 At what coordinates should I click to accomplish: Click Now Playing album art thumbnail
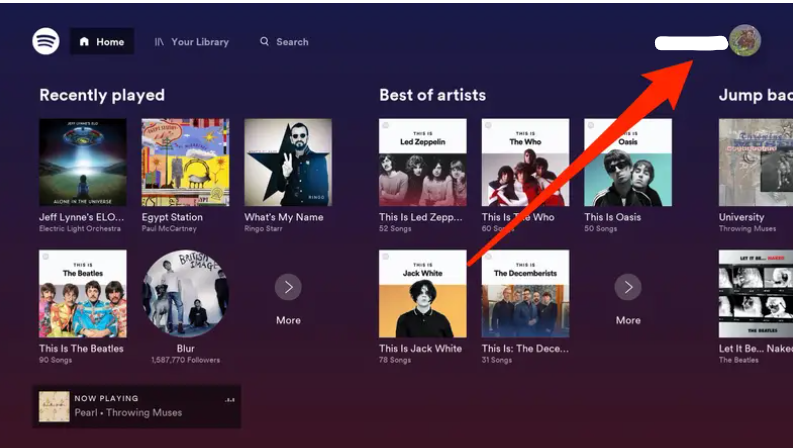[54, 407]
